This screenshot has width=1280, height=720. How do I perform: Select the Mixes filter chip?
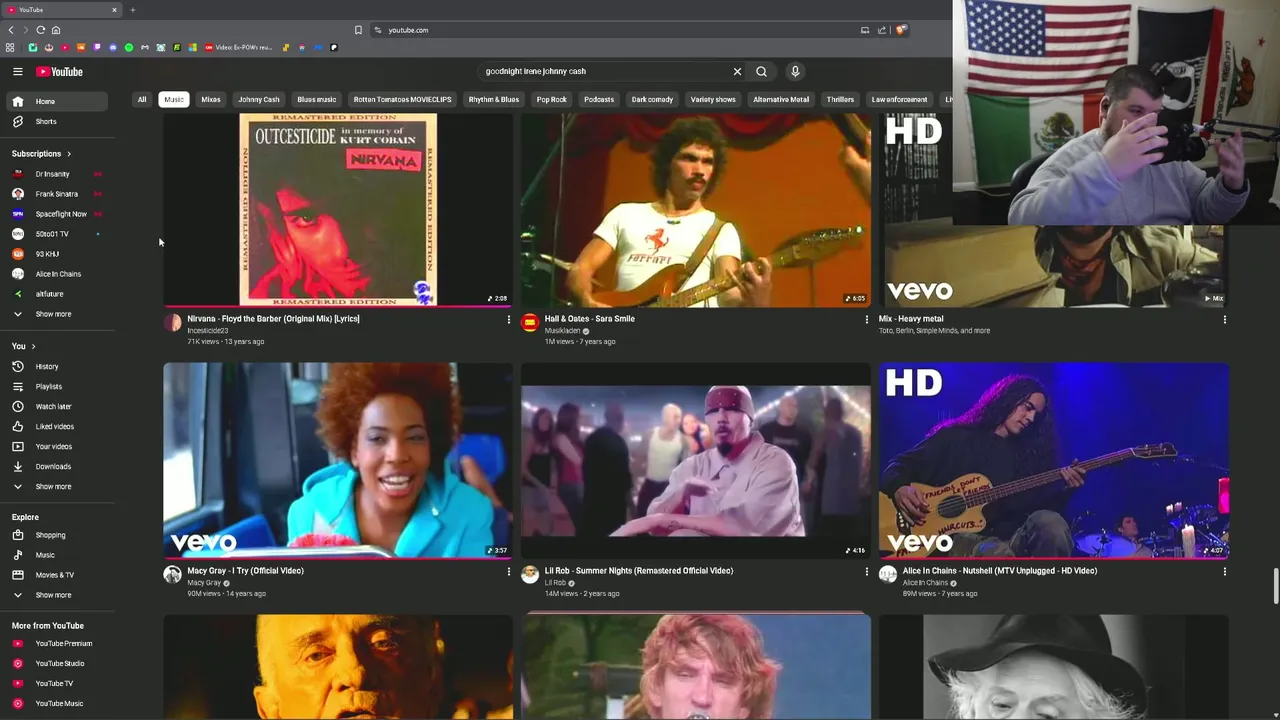211,99
